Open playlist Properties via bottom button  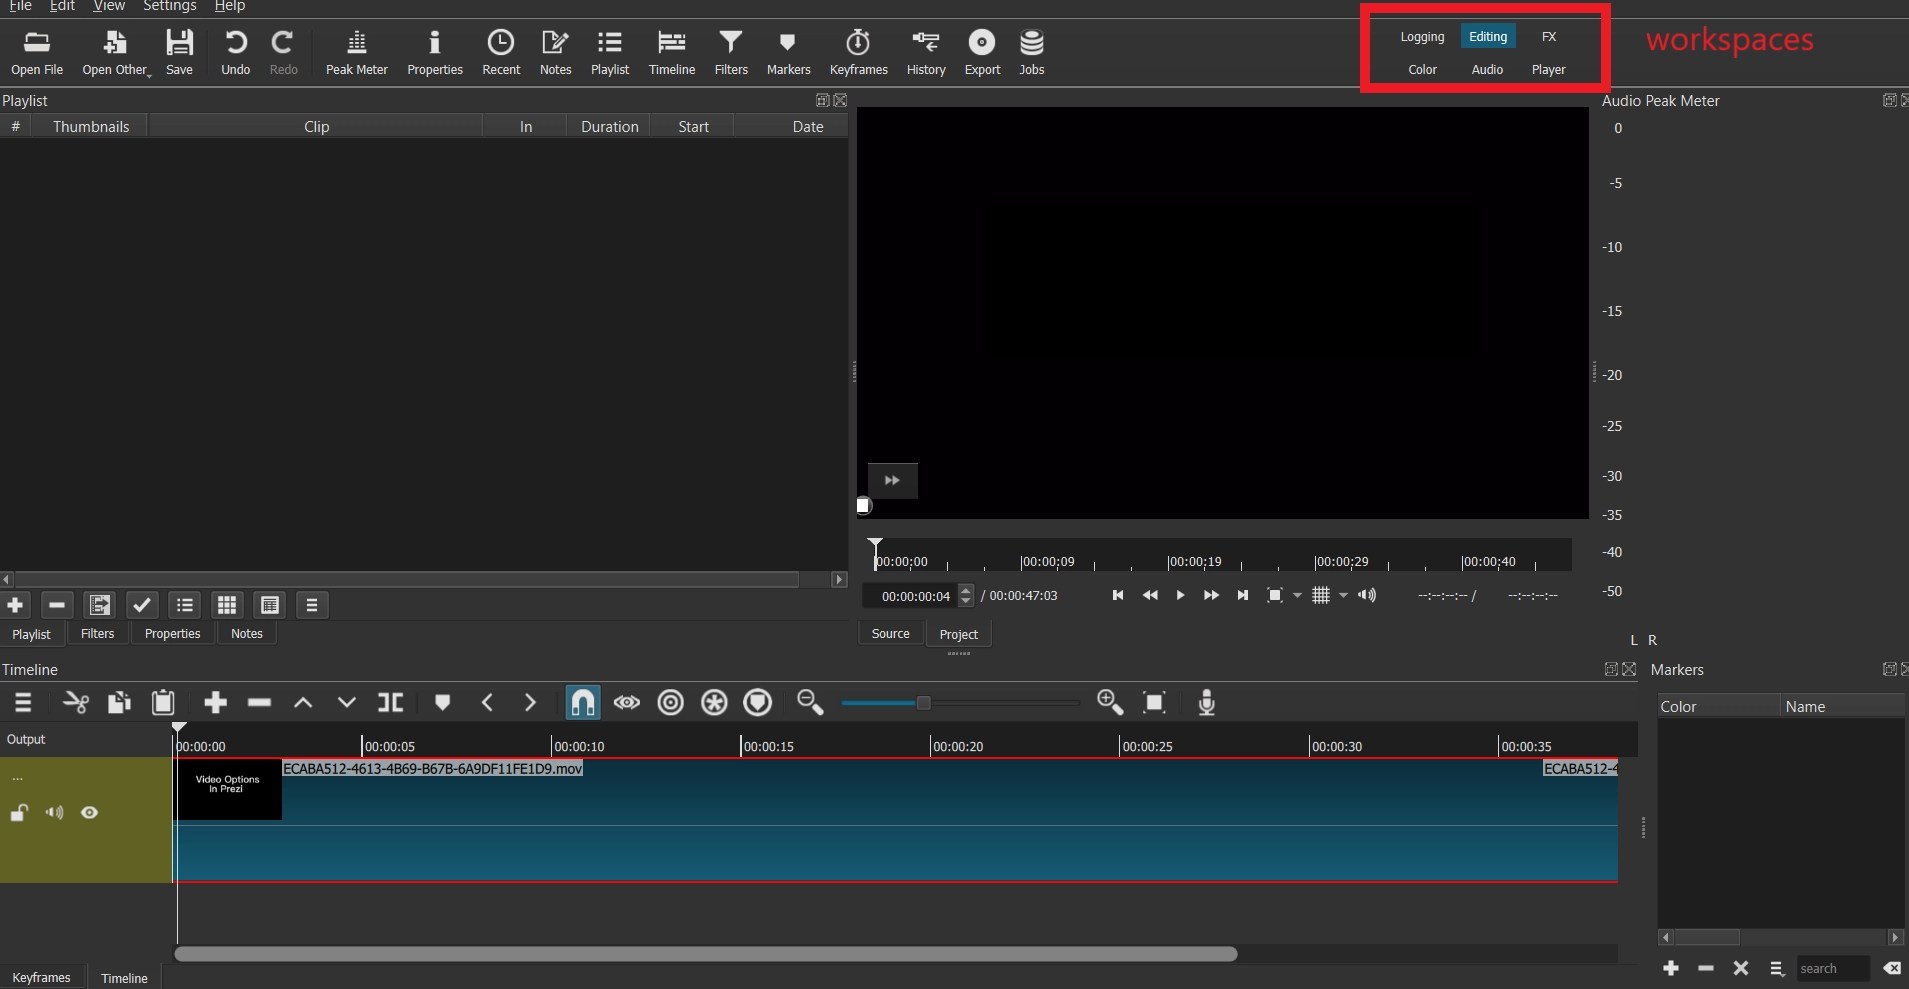172,633
